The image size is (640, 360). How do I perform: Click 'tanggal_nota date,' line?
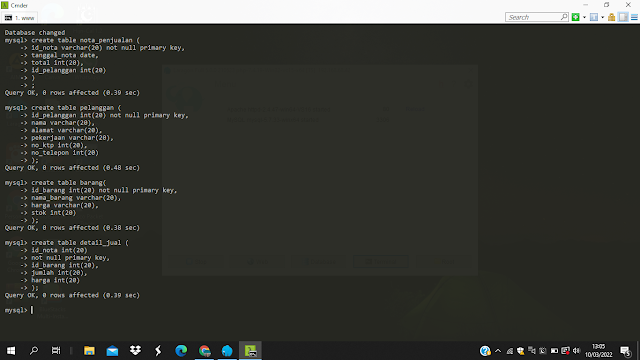pyautogui.click(x=64, y=55)
